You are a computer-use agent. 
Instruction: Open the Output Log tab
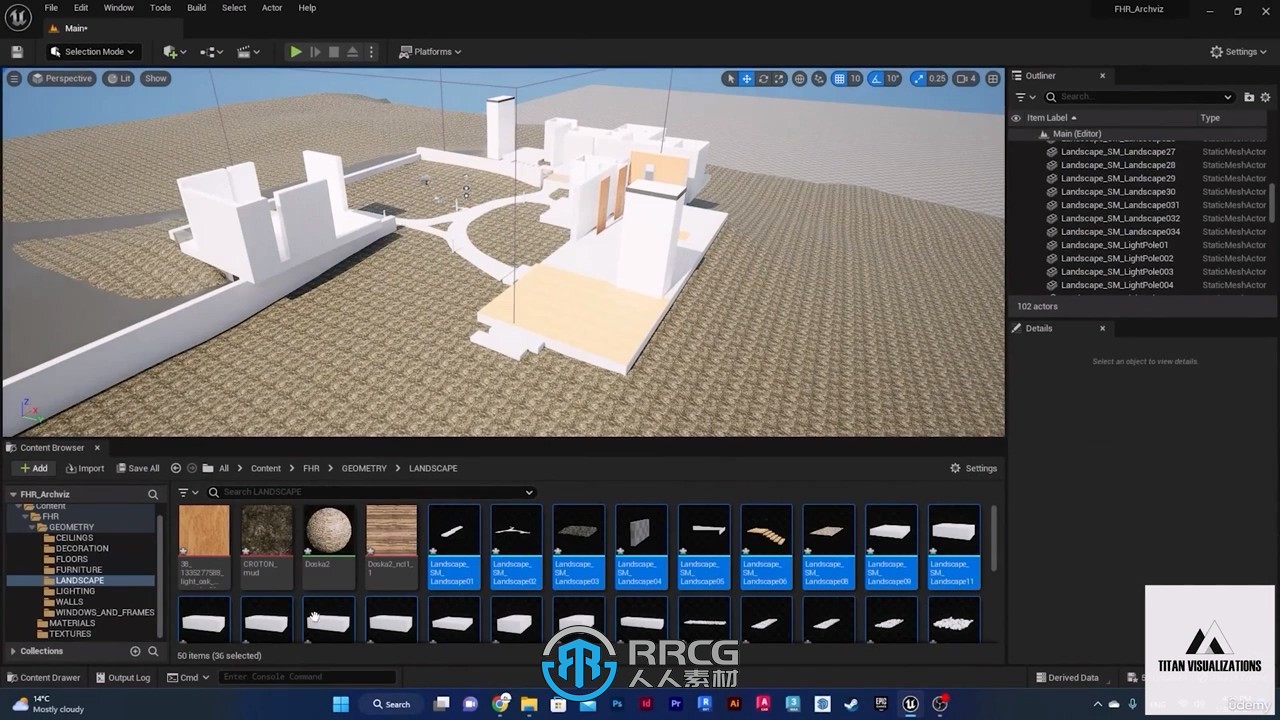tap(122, 677)
